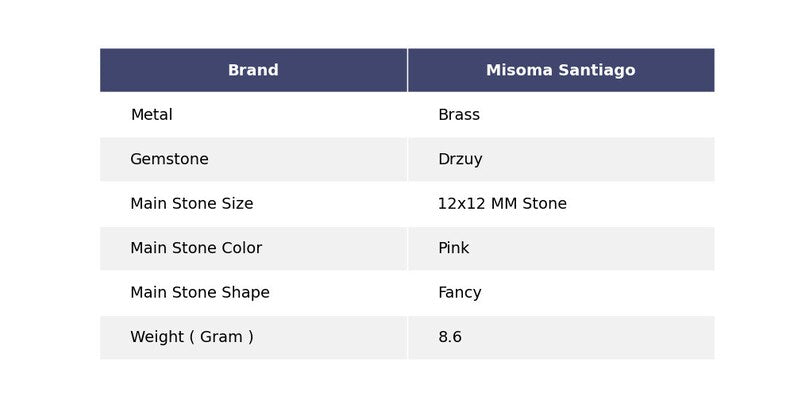Click the Gemstone label cell
This screenshot has width=794, height=404.
tap(169, 160)
